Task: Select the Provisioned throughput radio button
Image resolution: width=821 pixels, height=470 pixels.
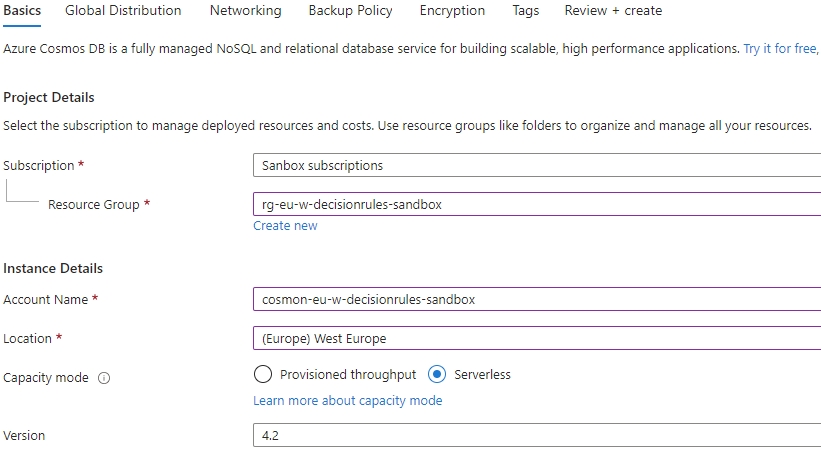Action: click(263, 375)
